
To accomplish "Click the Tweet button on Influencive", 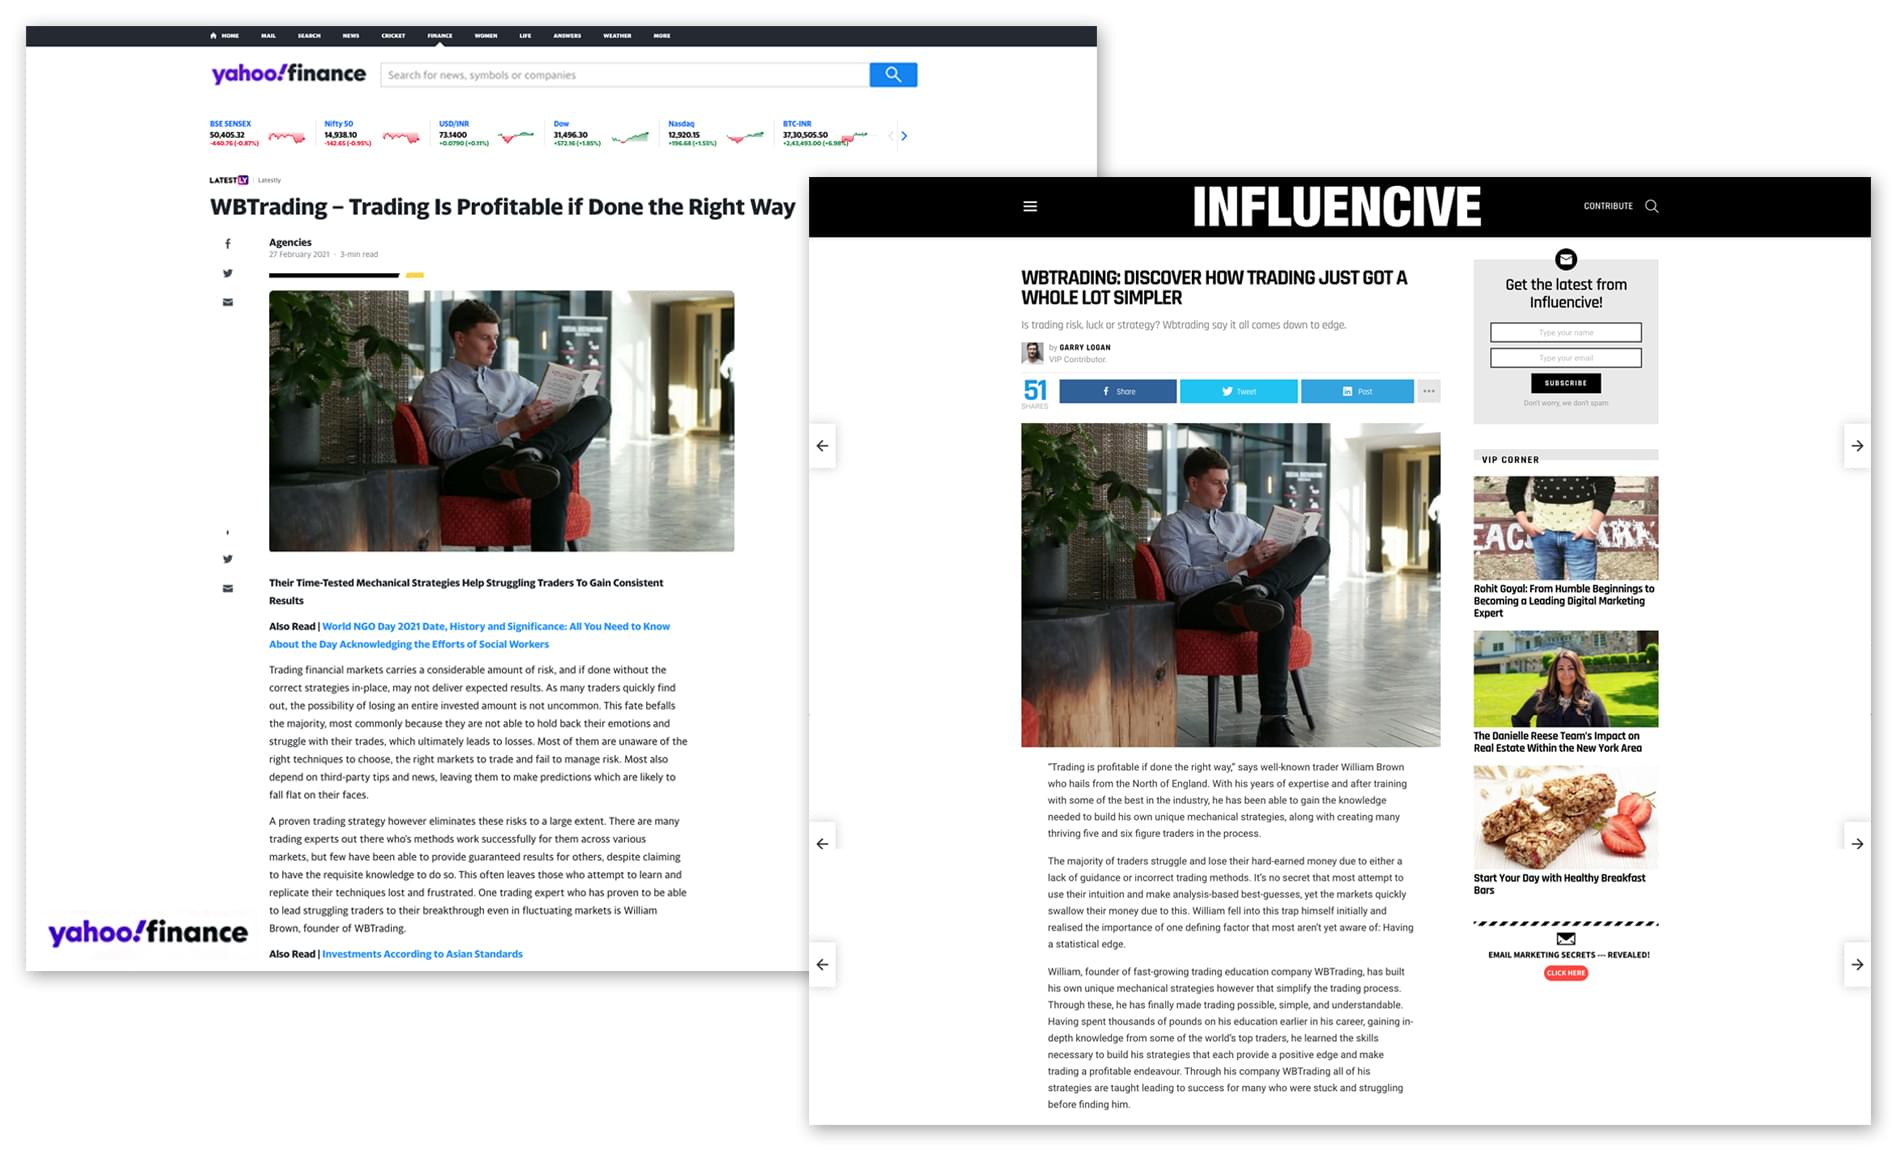I will click(1239, 391).
